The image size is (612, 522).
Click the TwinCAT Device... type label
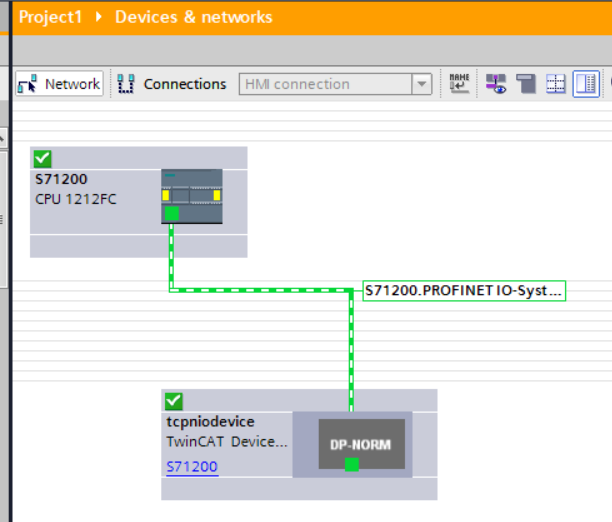click(x=227, y=442)
